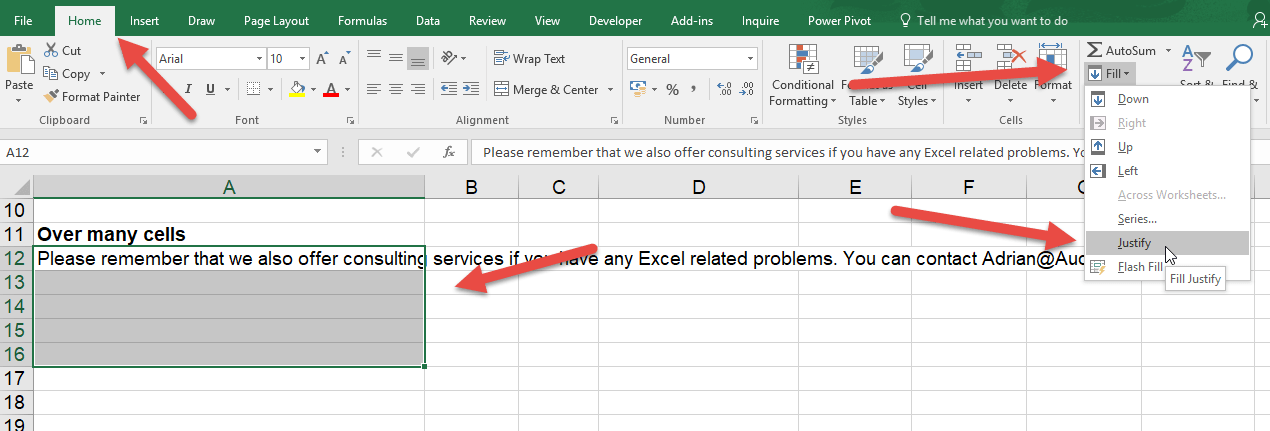Expand the AutoSum dropdown arrow
Screen dimensions: 1270x431
(1166, 50)
